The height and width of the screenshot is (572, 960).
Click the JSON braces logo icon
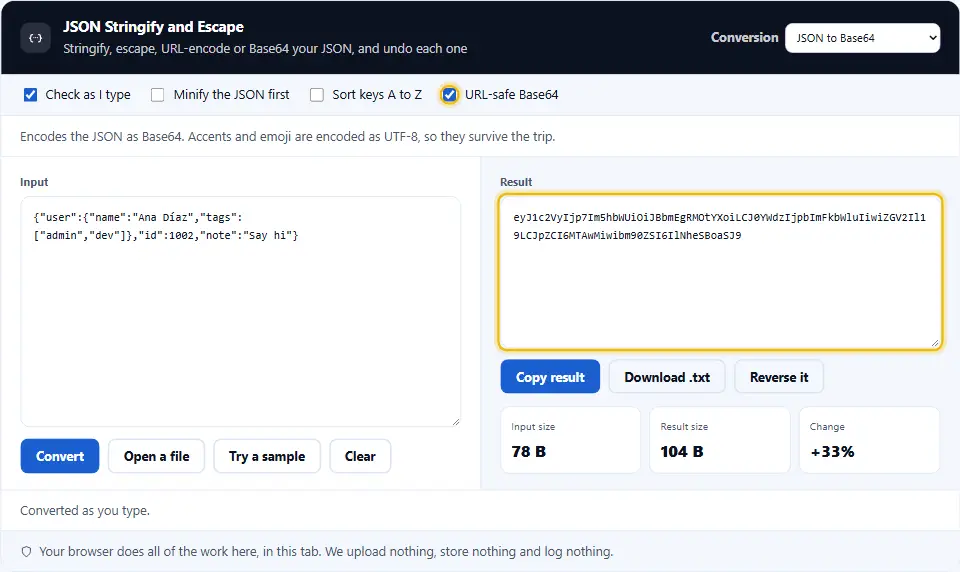[x=36, y=38]
